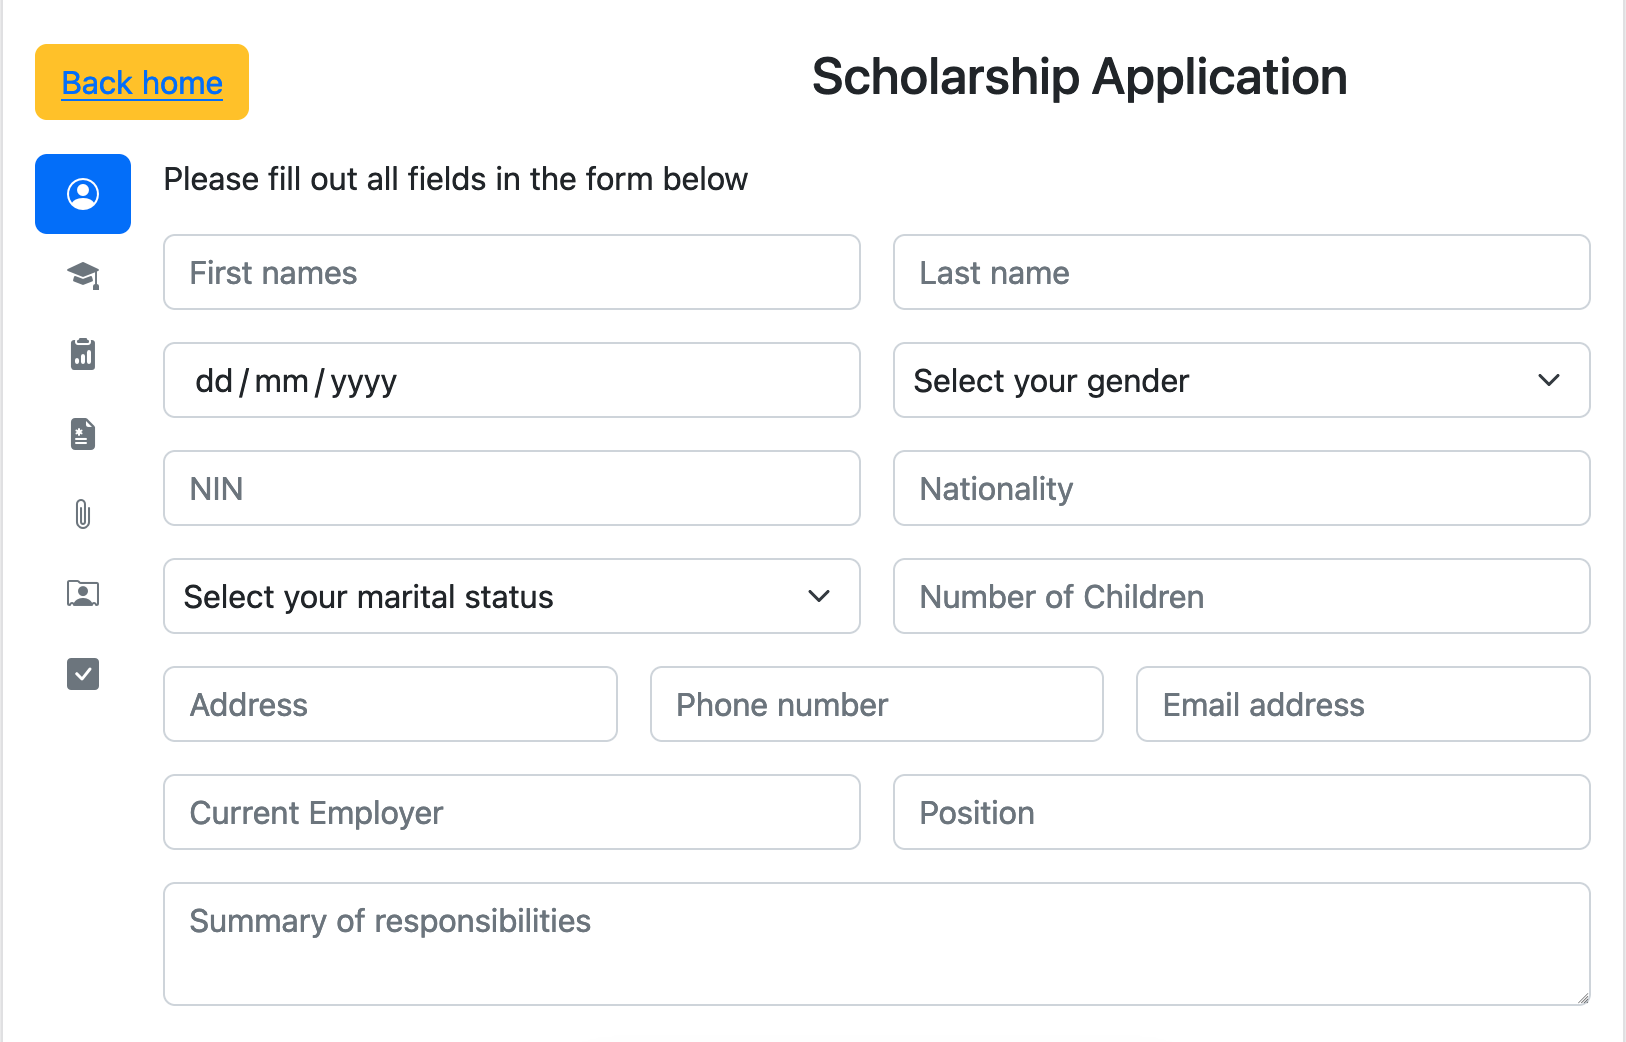Image resolution: width=1626 pixels, height=1042 pixels.
Task: Open the graduation cap education step
Action: click(83, 275)
